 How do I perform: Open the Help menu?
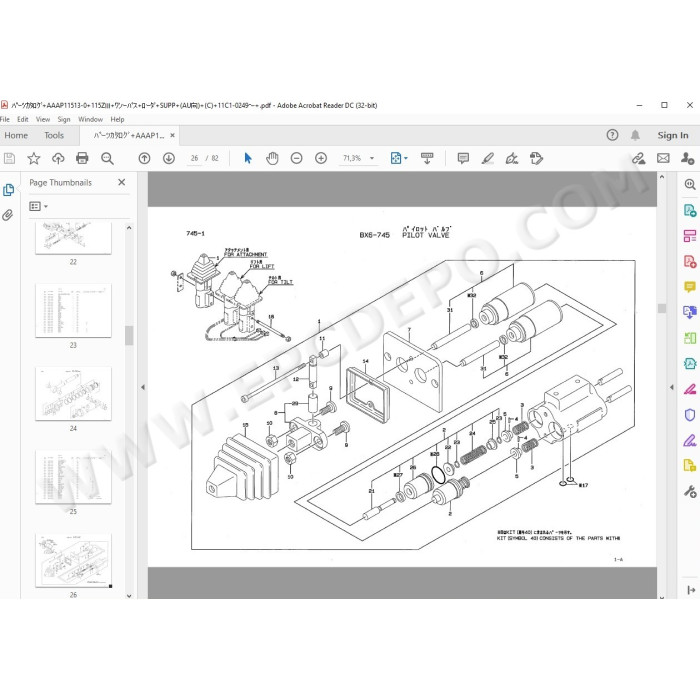click(x=117, y=119)
